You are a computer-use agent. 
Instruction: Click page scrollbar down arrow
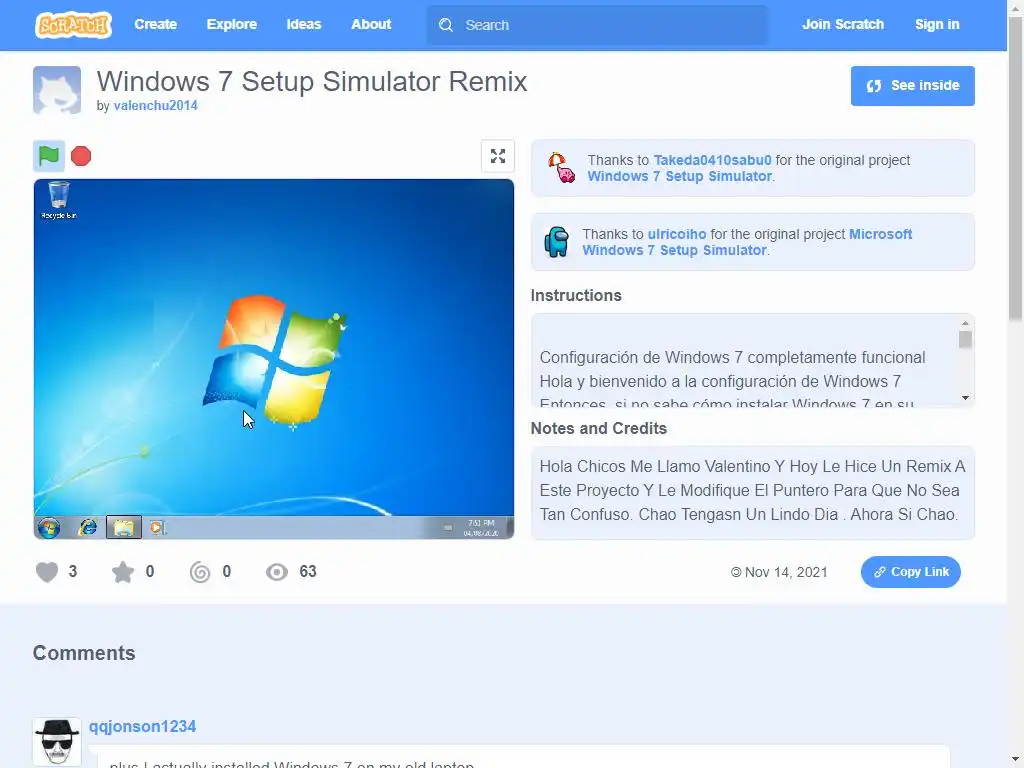coord(1015,761)
